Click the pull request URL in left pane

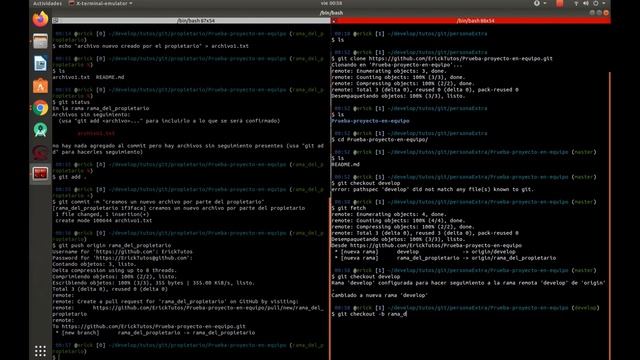click(208, 308)
